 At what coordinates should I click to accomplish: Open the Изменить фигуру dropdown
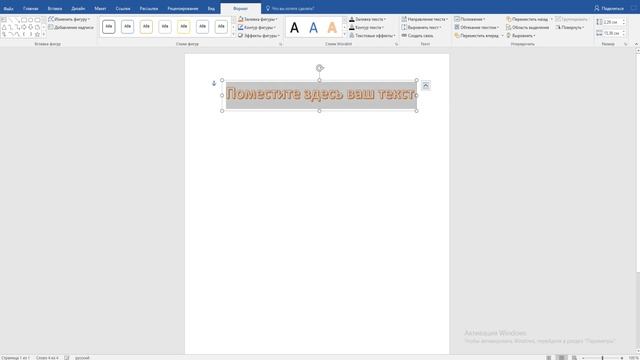(x=69, y=19)
